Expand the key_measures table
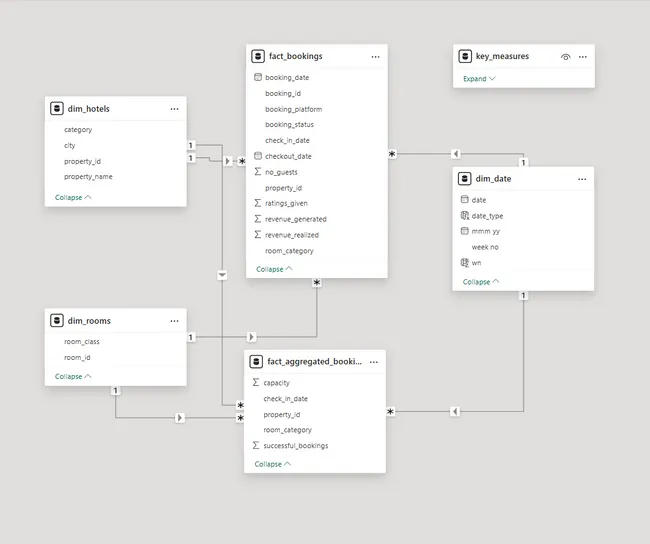This screenshot has width=650, height=544. 479,79
